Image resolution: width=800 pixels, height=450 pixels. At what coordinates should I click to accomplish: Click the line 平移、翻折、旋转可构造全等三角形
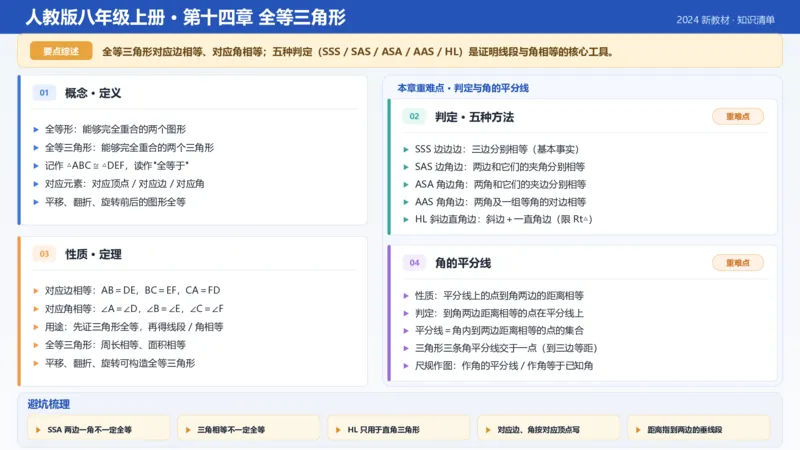click(120, 363)
